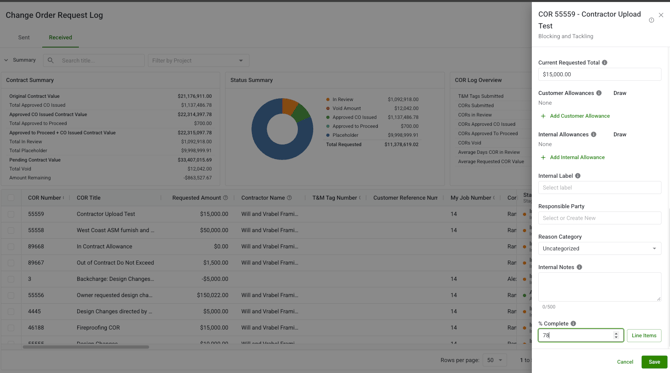Click 'In Contract Allowance' title cell

point(104,246)
